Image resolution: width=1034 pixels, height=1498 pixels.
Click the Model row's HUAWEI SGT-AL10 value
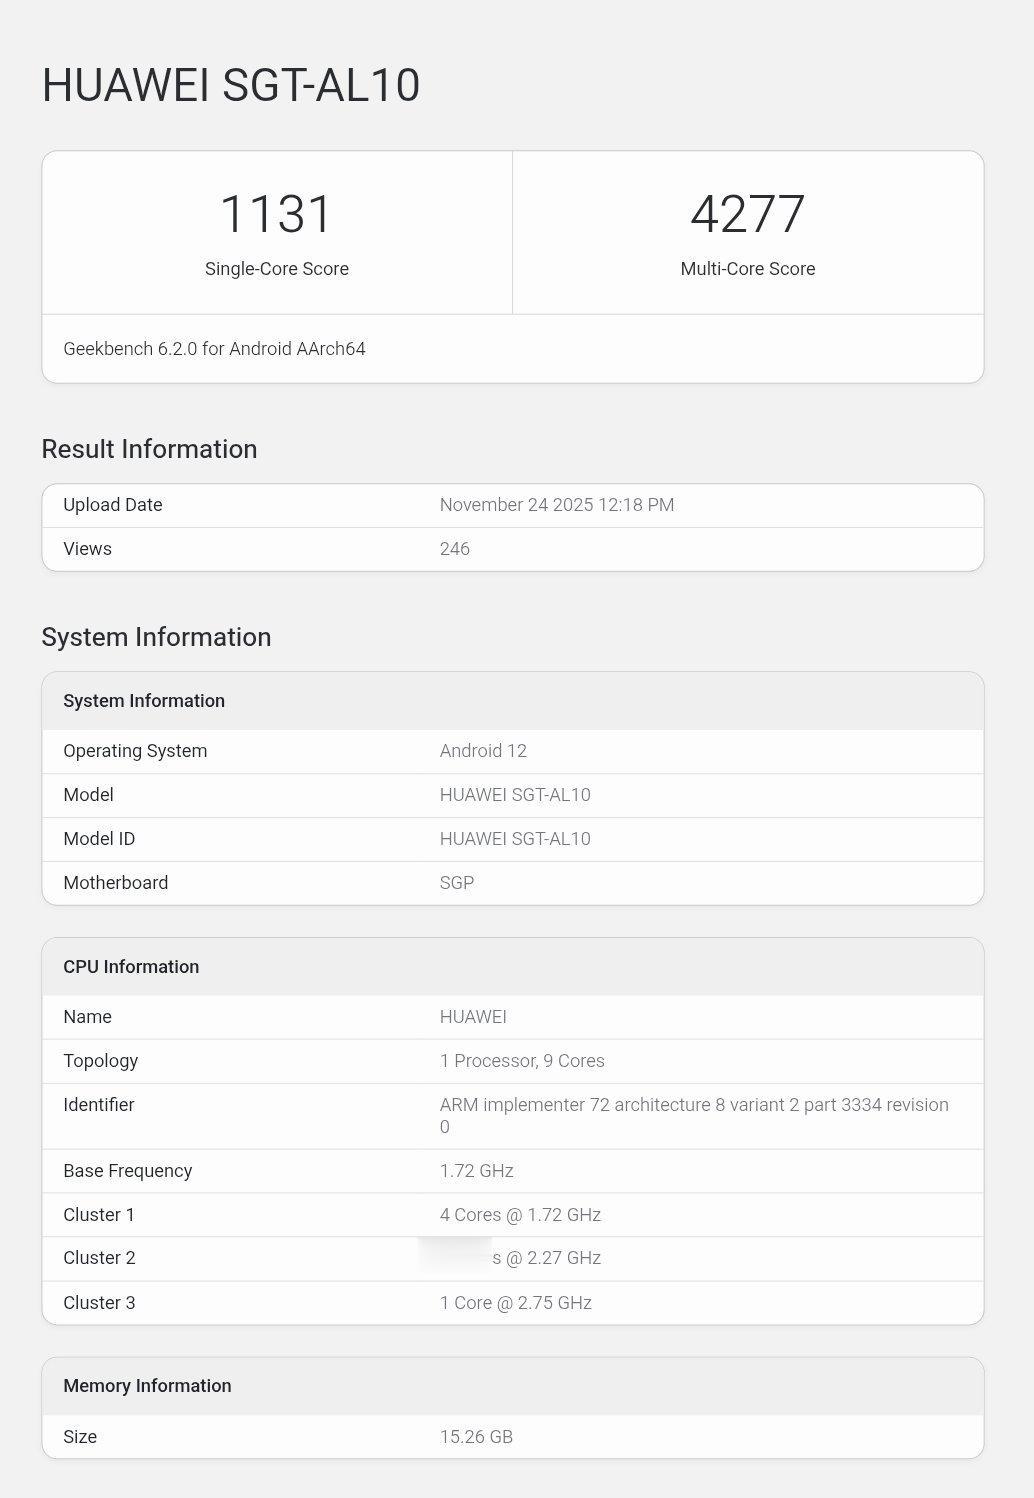515,795
